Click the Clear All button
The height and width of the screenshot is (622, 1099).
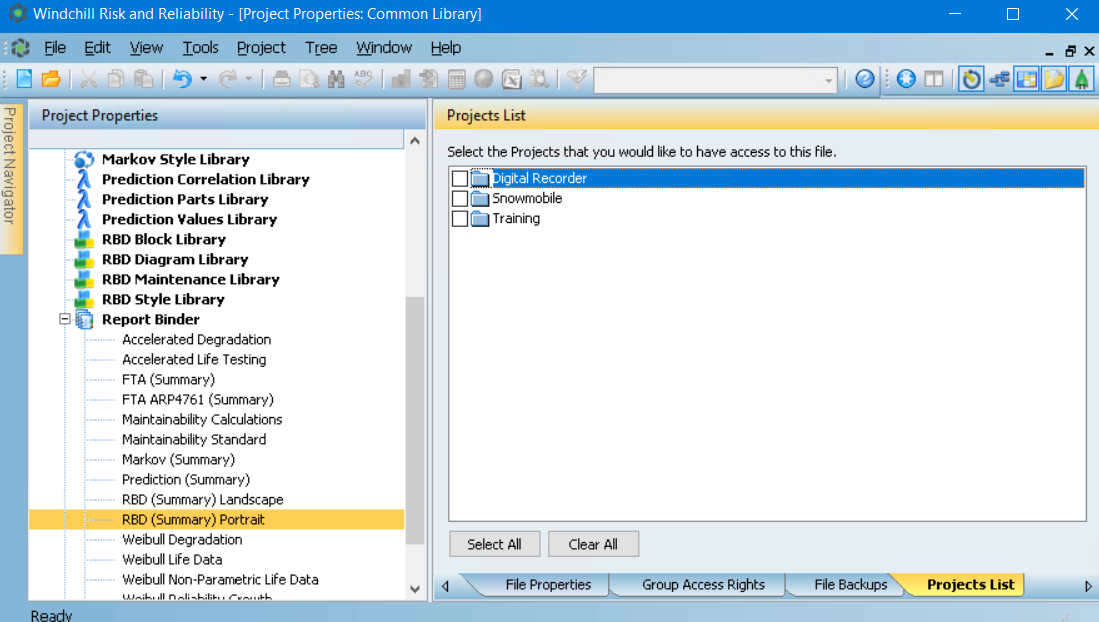point(593,544)
